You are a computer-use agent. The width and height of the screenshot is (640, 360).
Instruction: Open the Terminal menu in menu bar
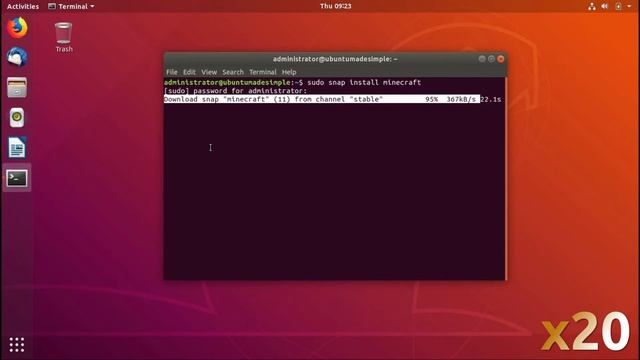point(262,72)
